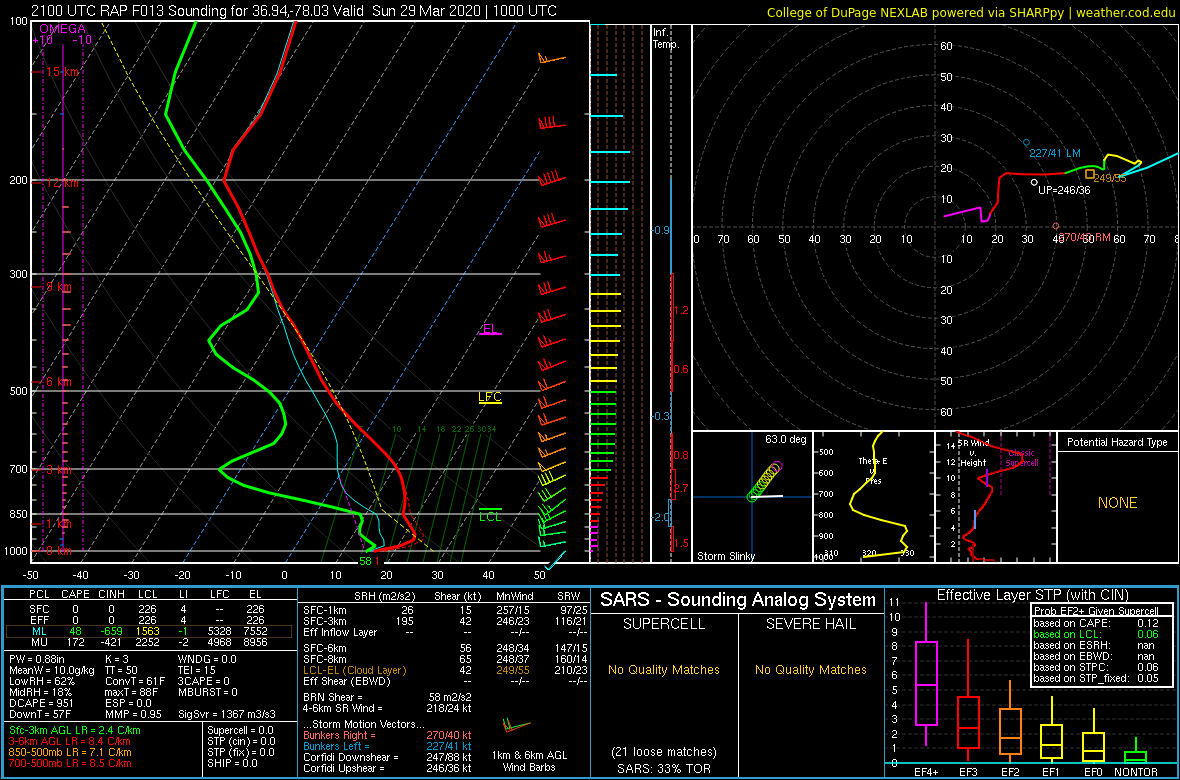Click the yellow EF0 box plot

[1094, 745]
